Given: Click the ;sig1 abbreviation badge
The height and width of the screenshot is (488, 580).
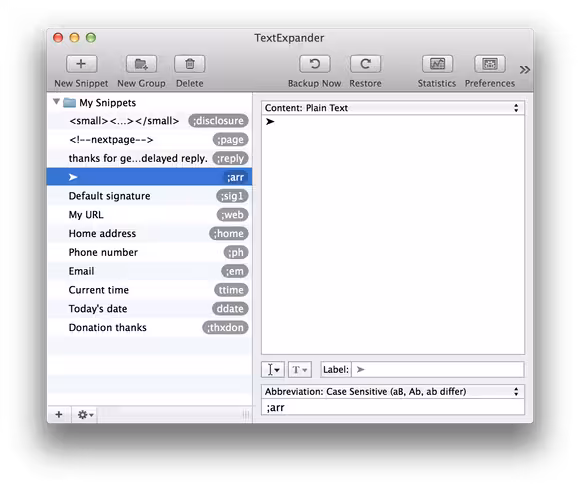Looking at the screenshot, I should pyautogui.click(x=232, y=196).
